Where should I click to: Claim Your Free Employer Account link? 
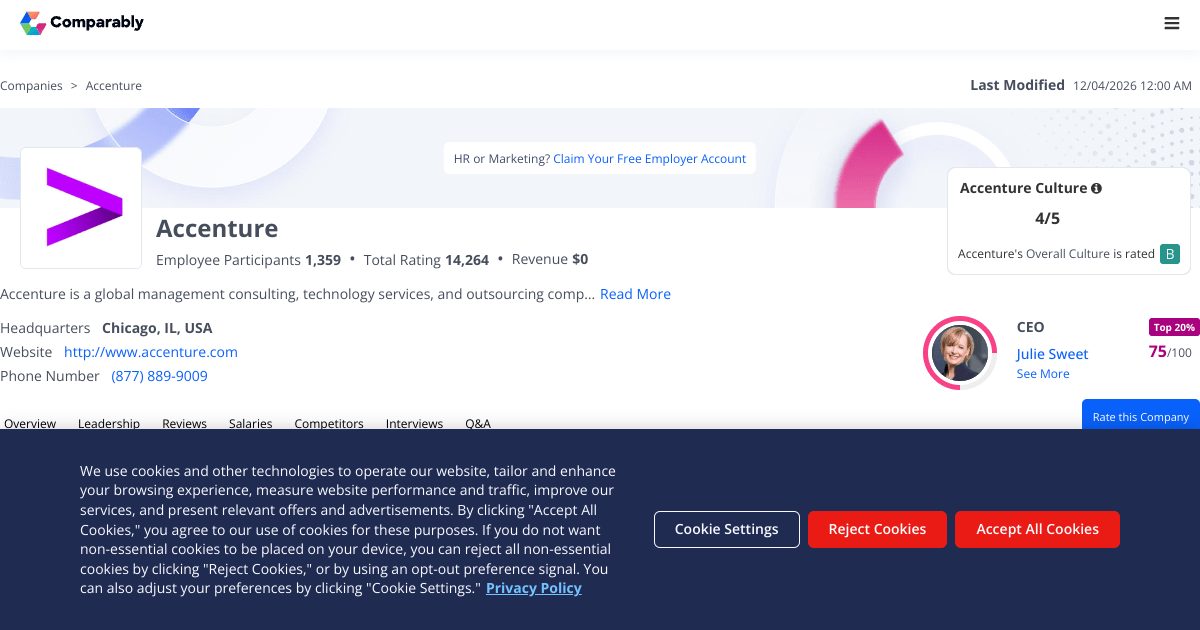tap(650, 159)
